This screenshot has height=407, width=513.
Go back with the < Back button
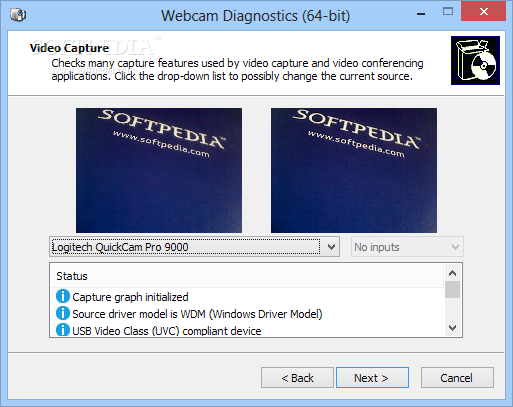click(297, 378)
